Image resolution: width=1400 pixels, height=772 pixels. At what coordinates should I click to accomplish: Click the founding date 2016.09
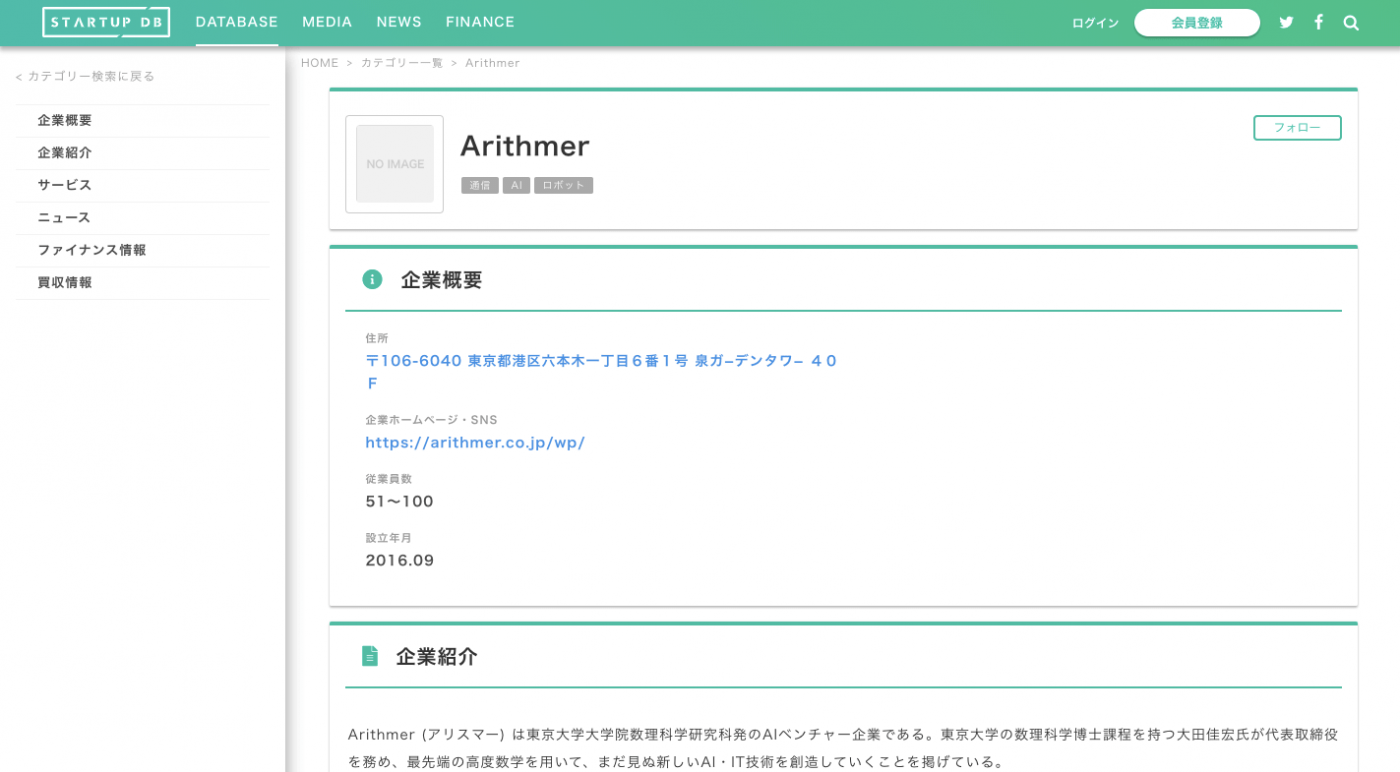point(400,560)
